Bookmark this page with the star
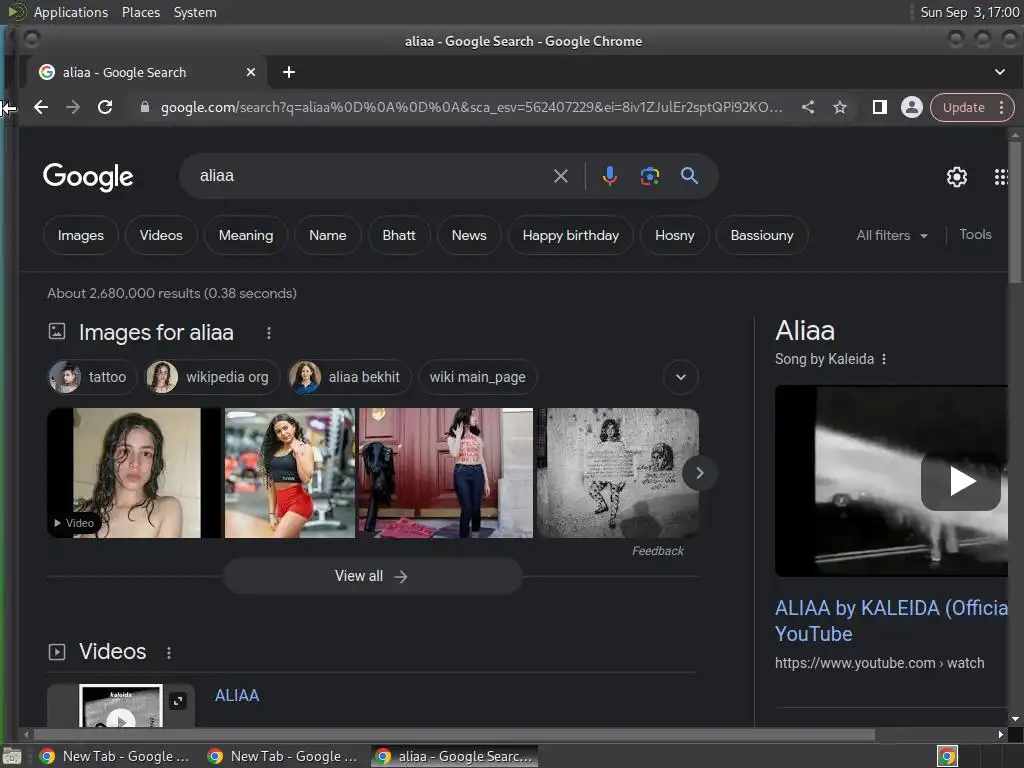The image size is (1024, 768). [840, 107]
